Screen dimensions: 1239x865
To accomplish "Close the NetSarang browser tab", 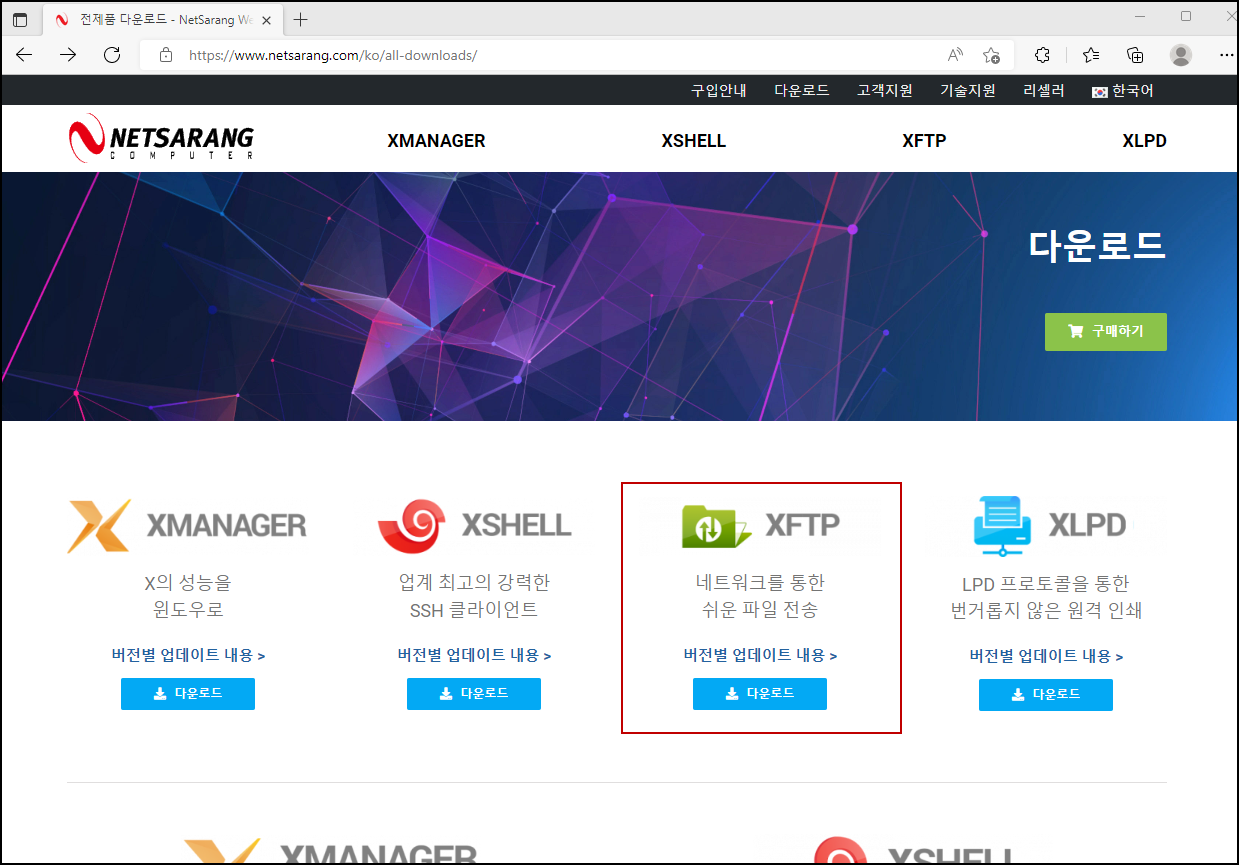I will (265, 20).
